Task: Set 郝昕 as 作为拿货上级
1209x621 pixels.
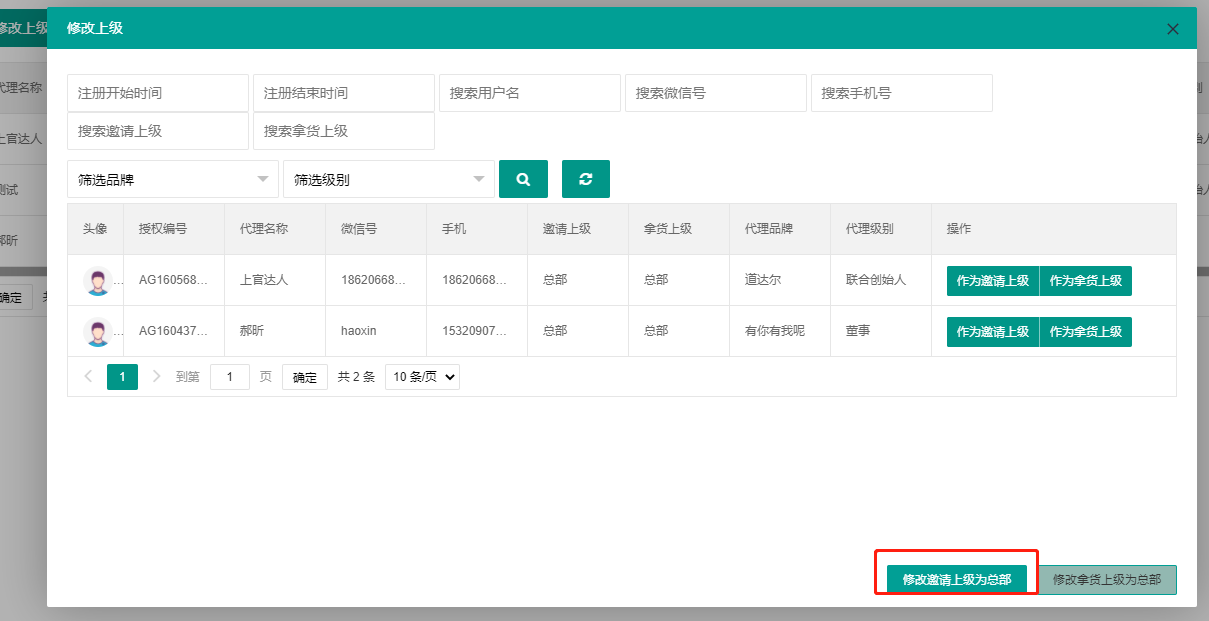Action: (x=1085, y=332)
